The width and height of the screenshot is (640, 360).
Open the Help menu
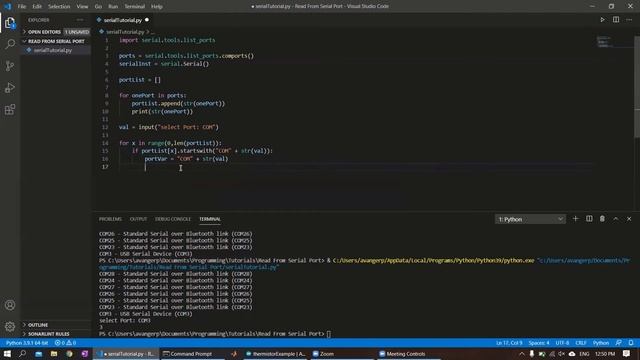[x=157, y=6]
